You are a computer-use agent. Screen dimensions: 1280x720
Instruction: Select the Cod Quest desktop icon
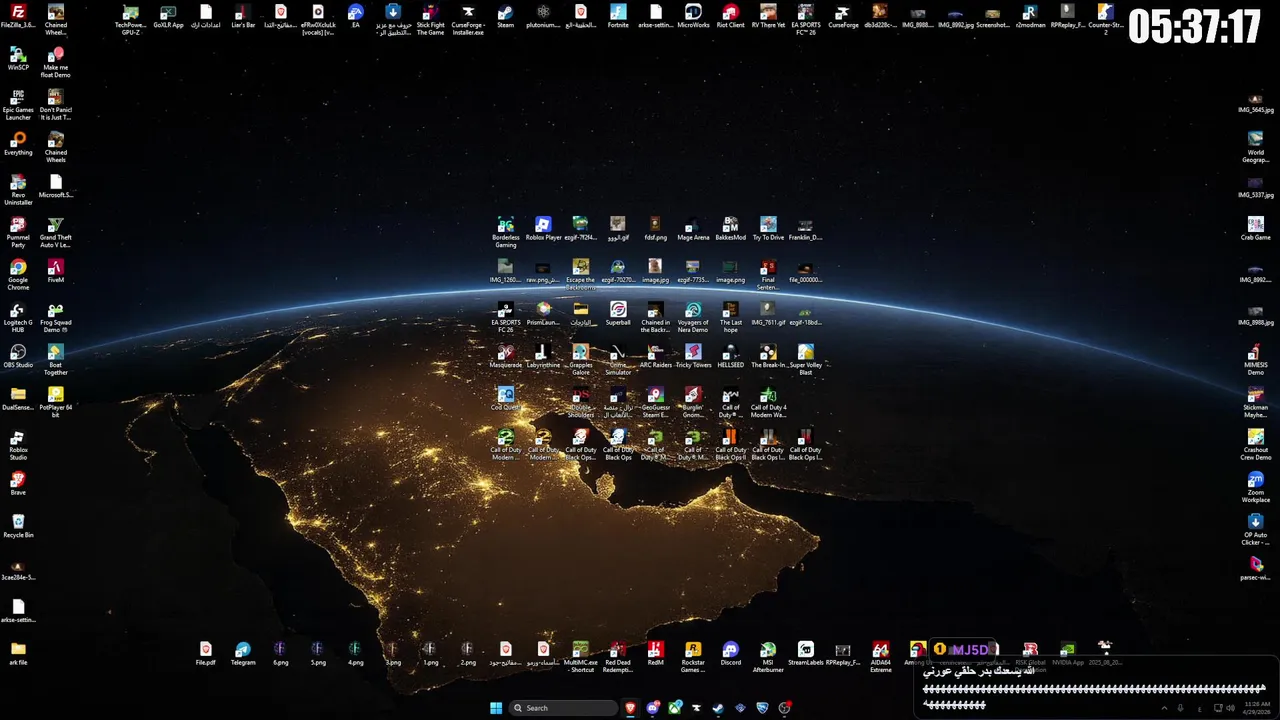506,398
